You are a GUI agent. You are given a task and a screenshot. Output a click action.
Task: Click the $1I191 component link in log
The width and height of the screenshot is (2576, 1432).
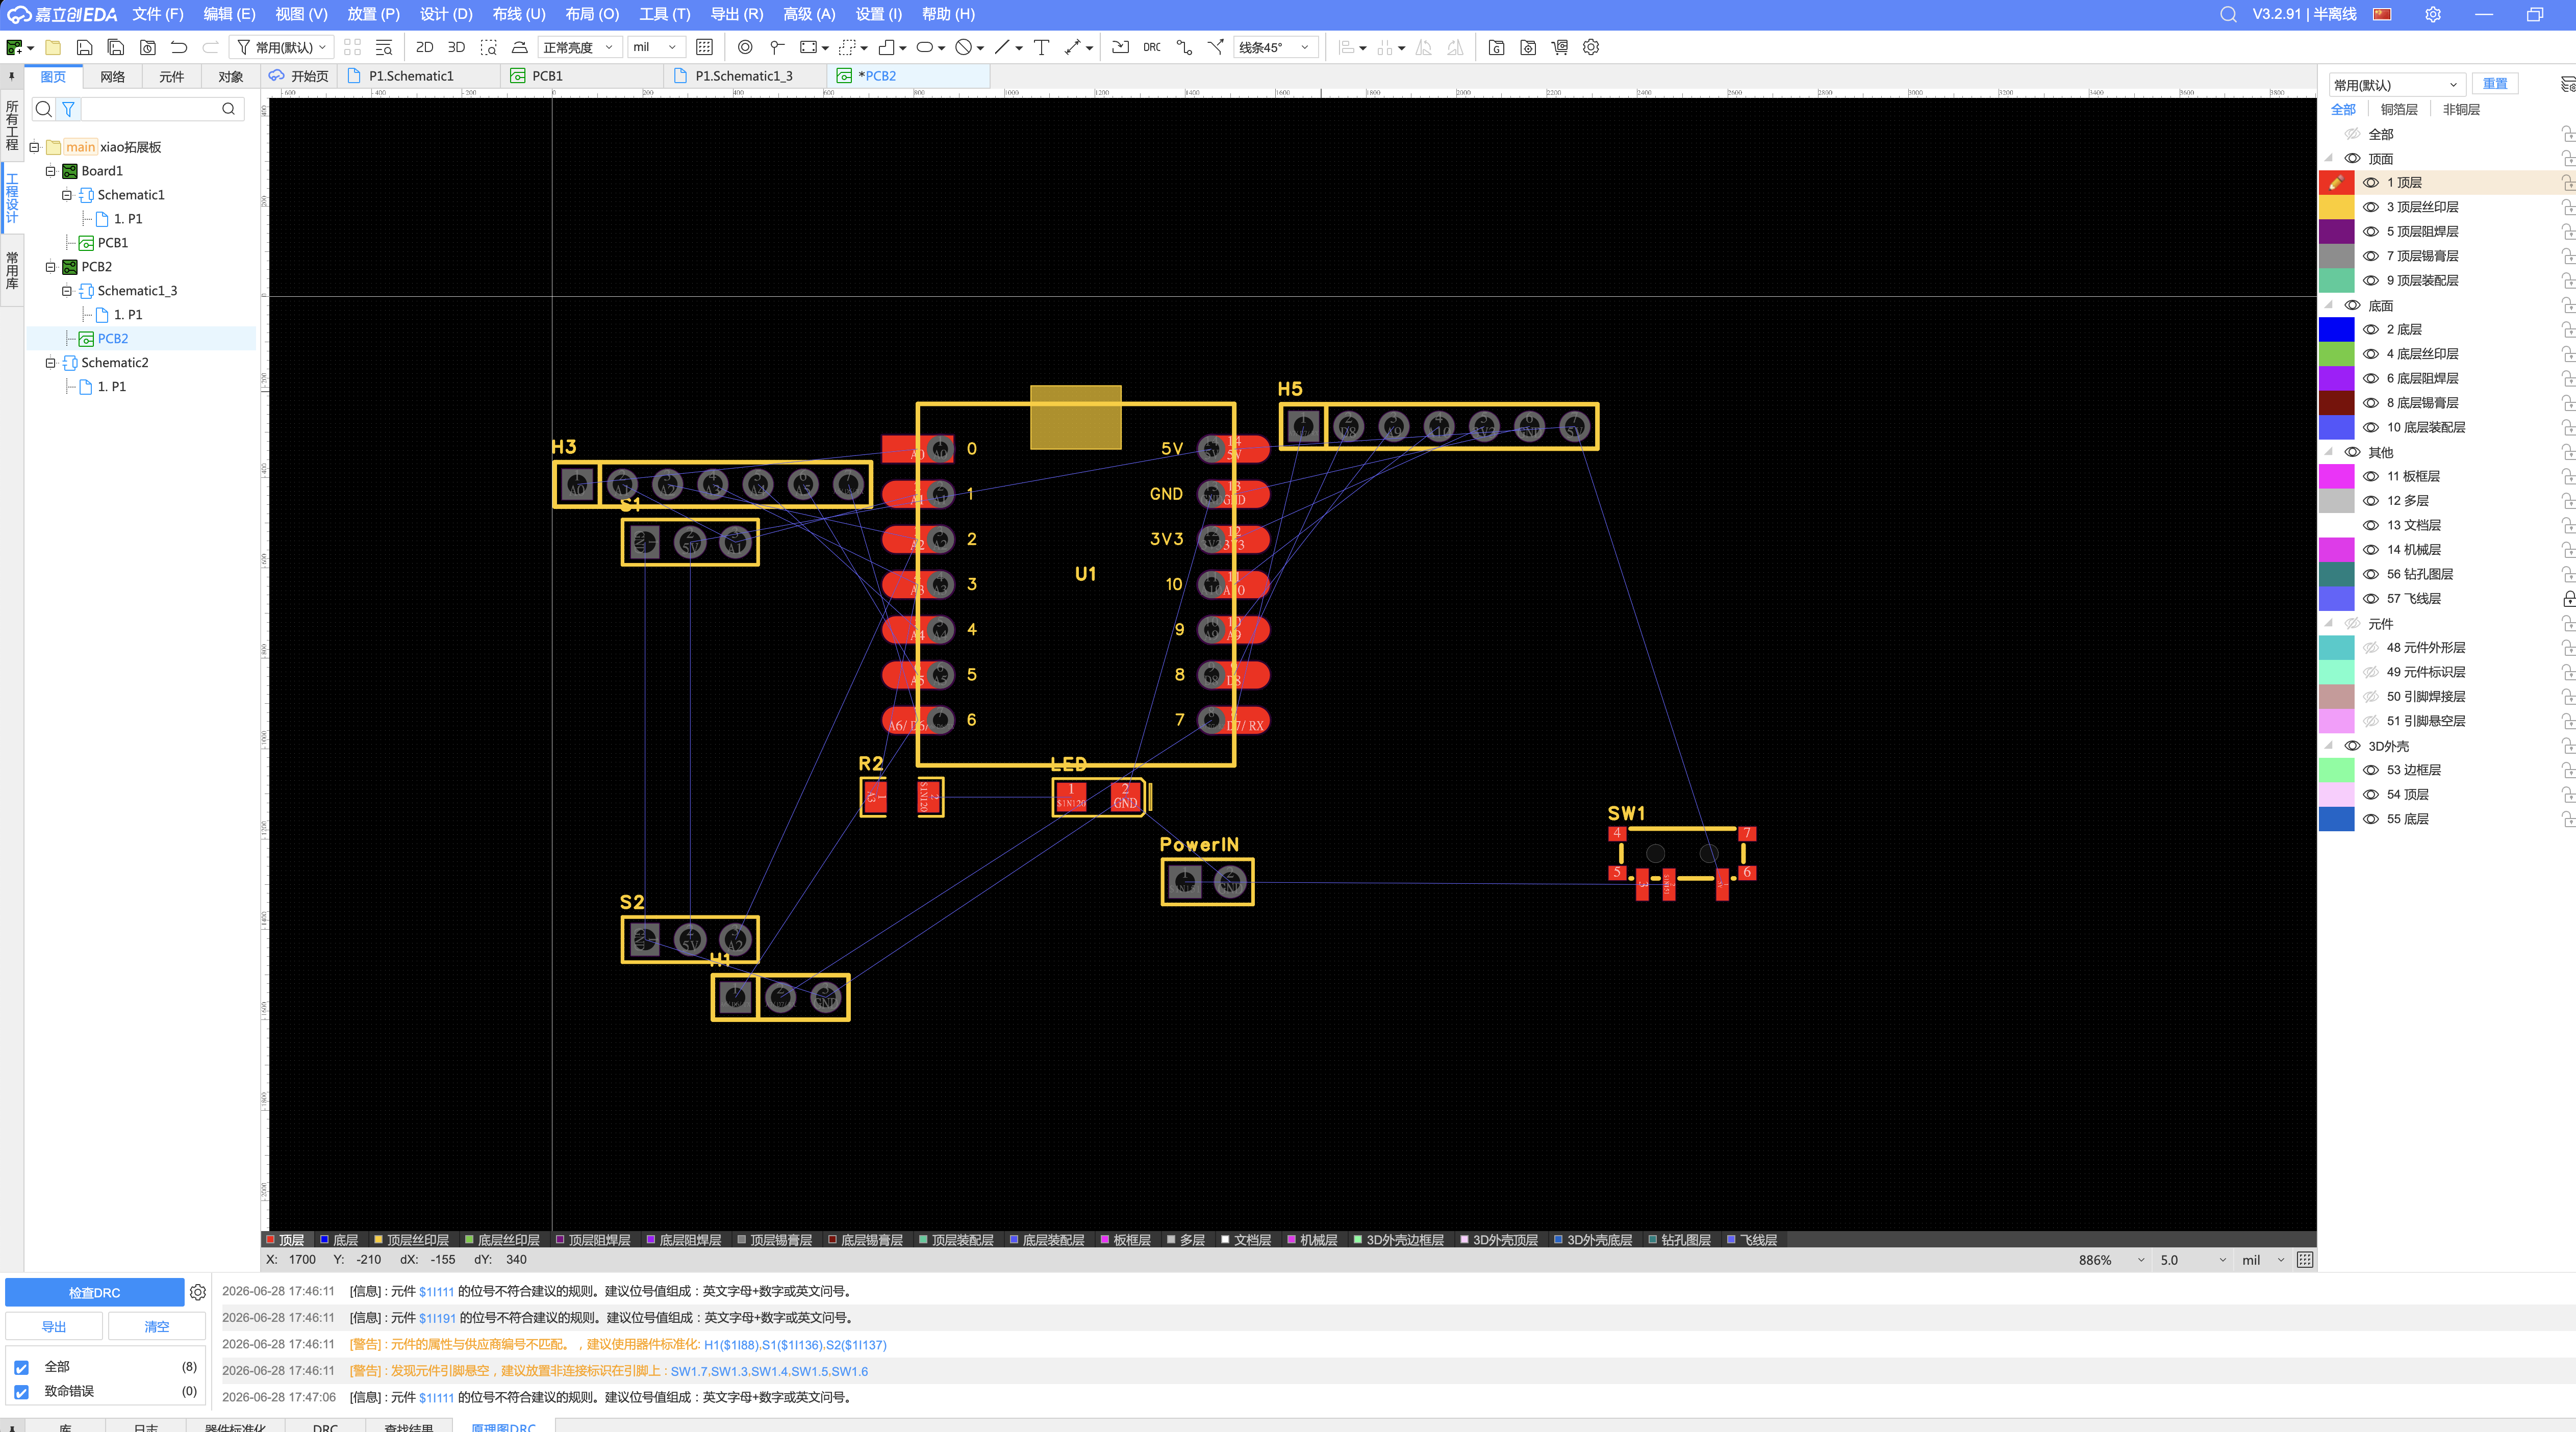point(437,1318)
